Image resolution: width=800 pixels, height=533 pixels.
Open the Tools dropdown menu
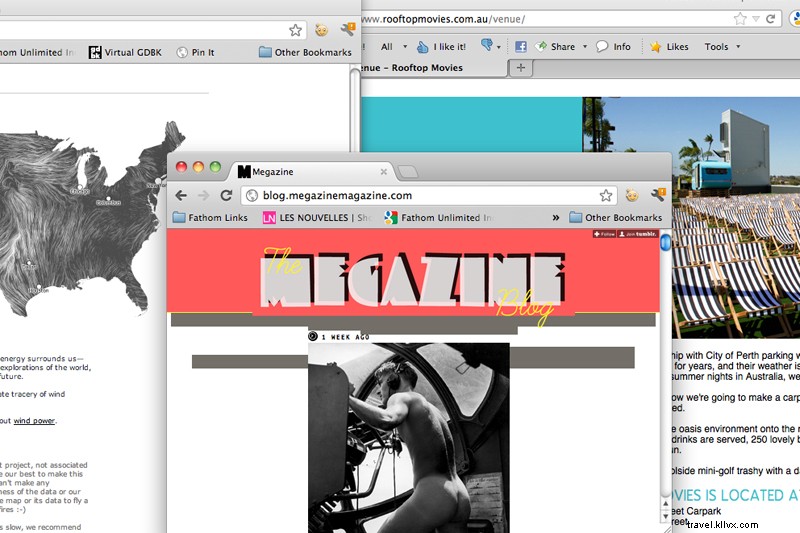click(722, 46)
